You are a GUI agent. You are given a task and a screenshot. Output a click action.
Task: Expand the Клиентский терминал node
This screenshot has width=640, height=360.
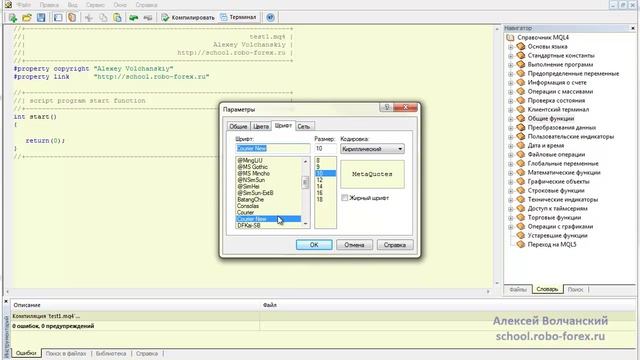pyautogui.click(x=510, y=110)
